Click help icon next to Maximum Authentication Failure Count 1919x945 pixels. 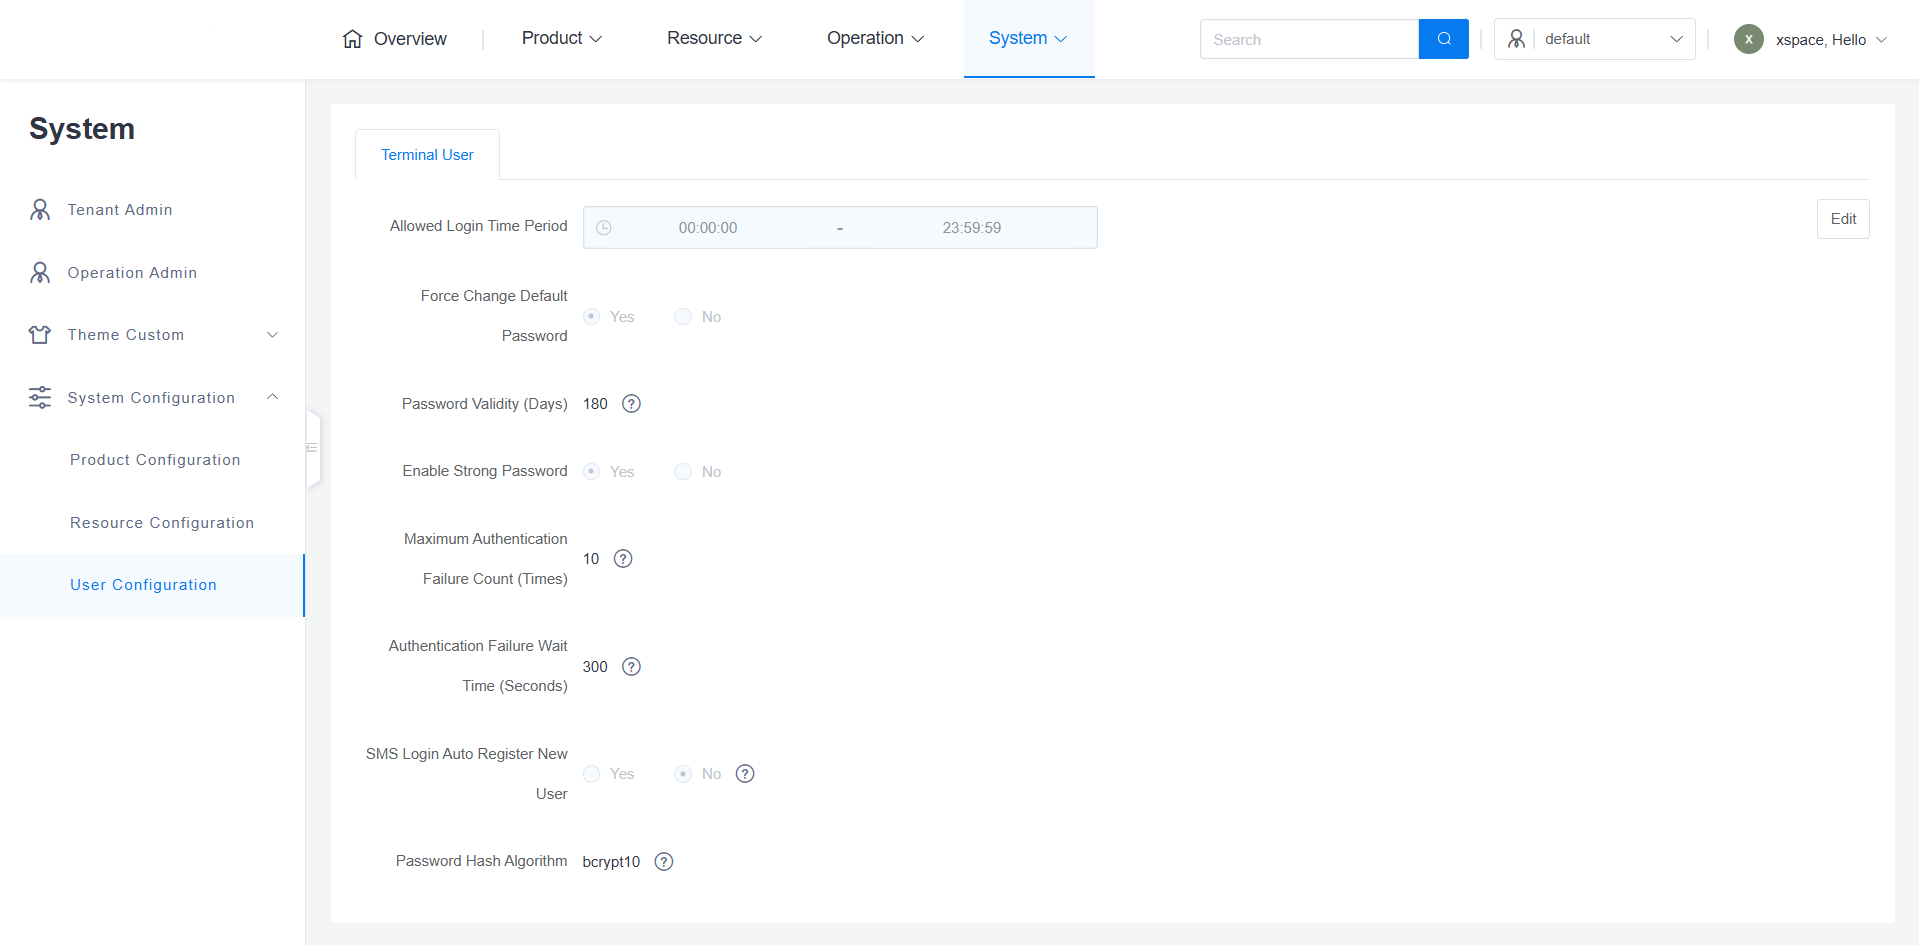[x=623, y=559]
